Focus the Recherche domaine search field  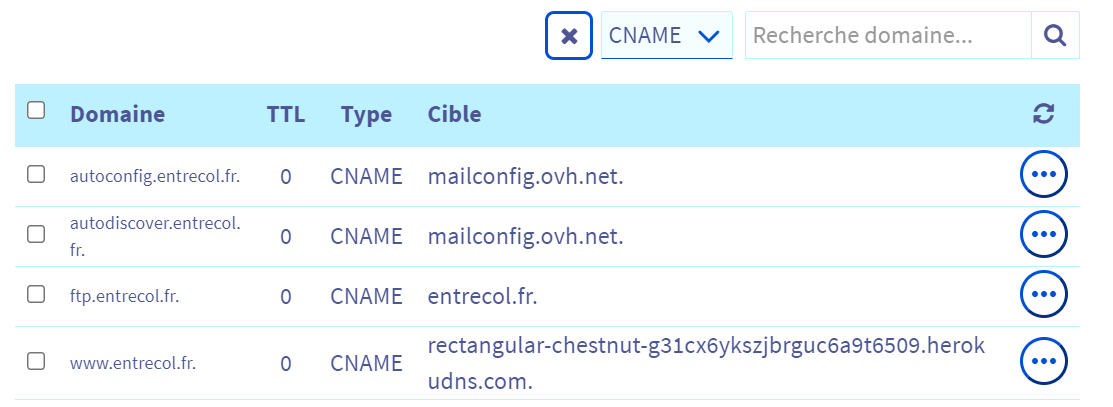887,36
